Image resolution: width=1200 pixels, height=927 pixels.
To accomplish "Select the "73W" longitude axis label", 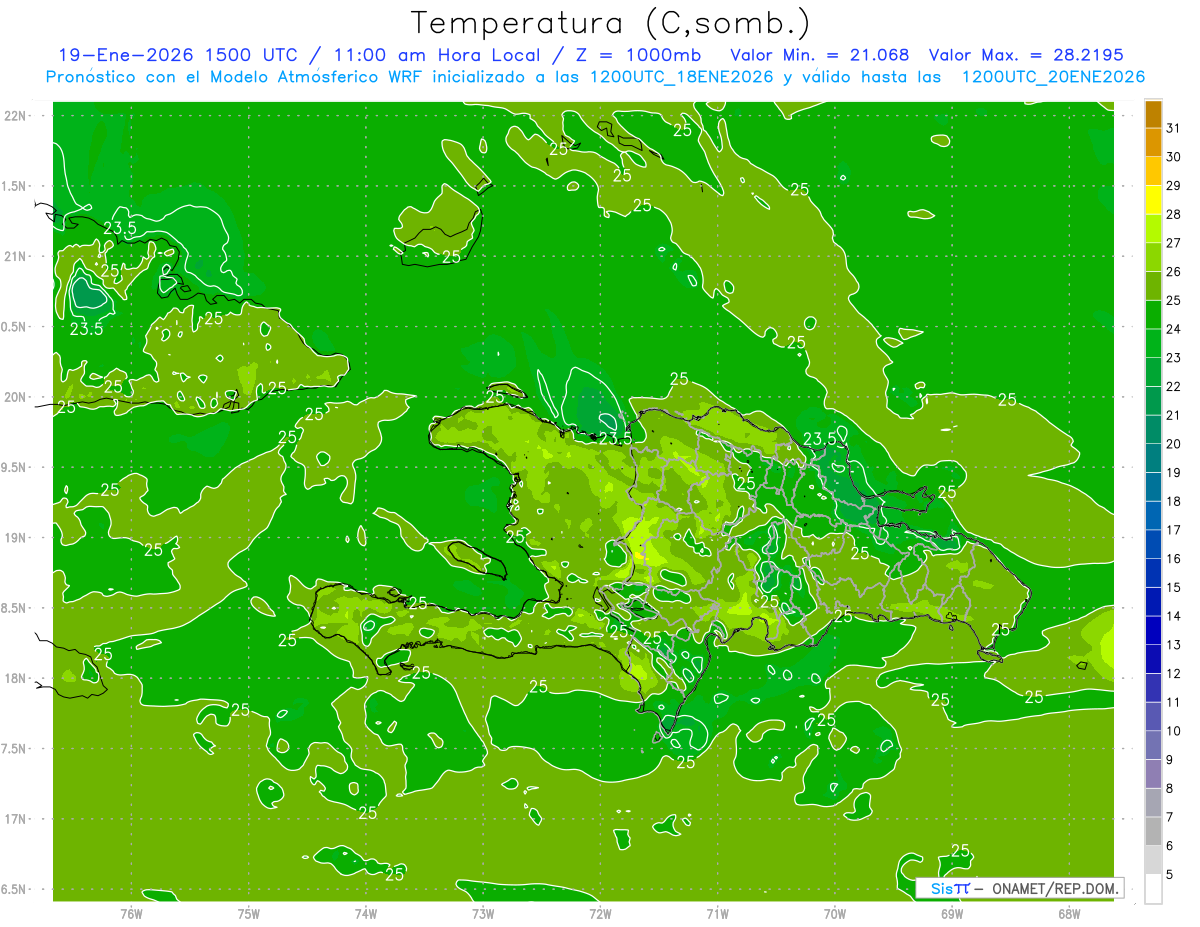I will 483,914.
